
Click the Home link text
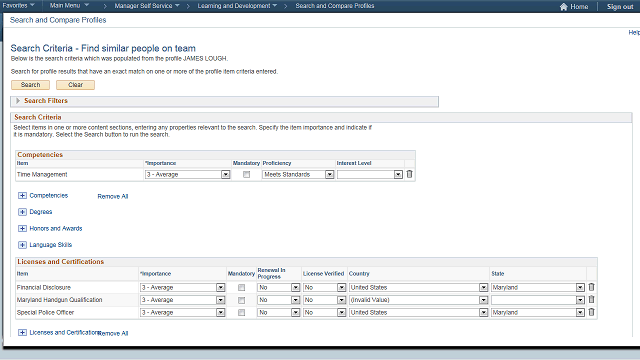click(579, 7)
